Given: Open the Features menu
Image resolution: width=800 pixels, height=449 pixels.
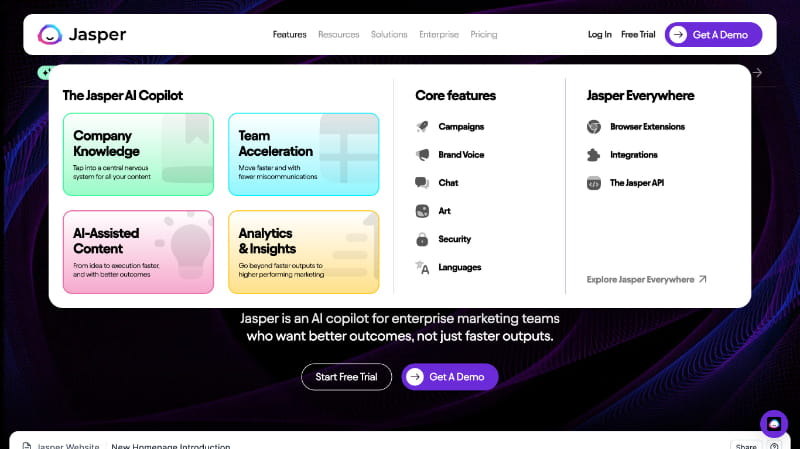Looking at the screenshot, I should tap(289, 34).
